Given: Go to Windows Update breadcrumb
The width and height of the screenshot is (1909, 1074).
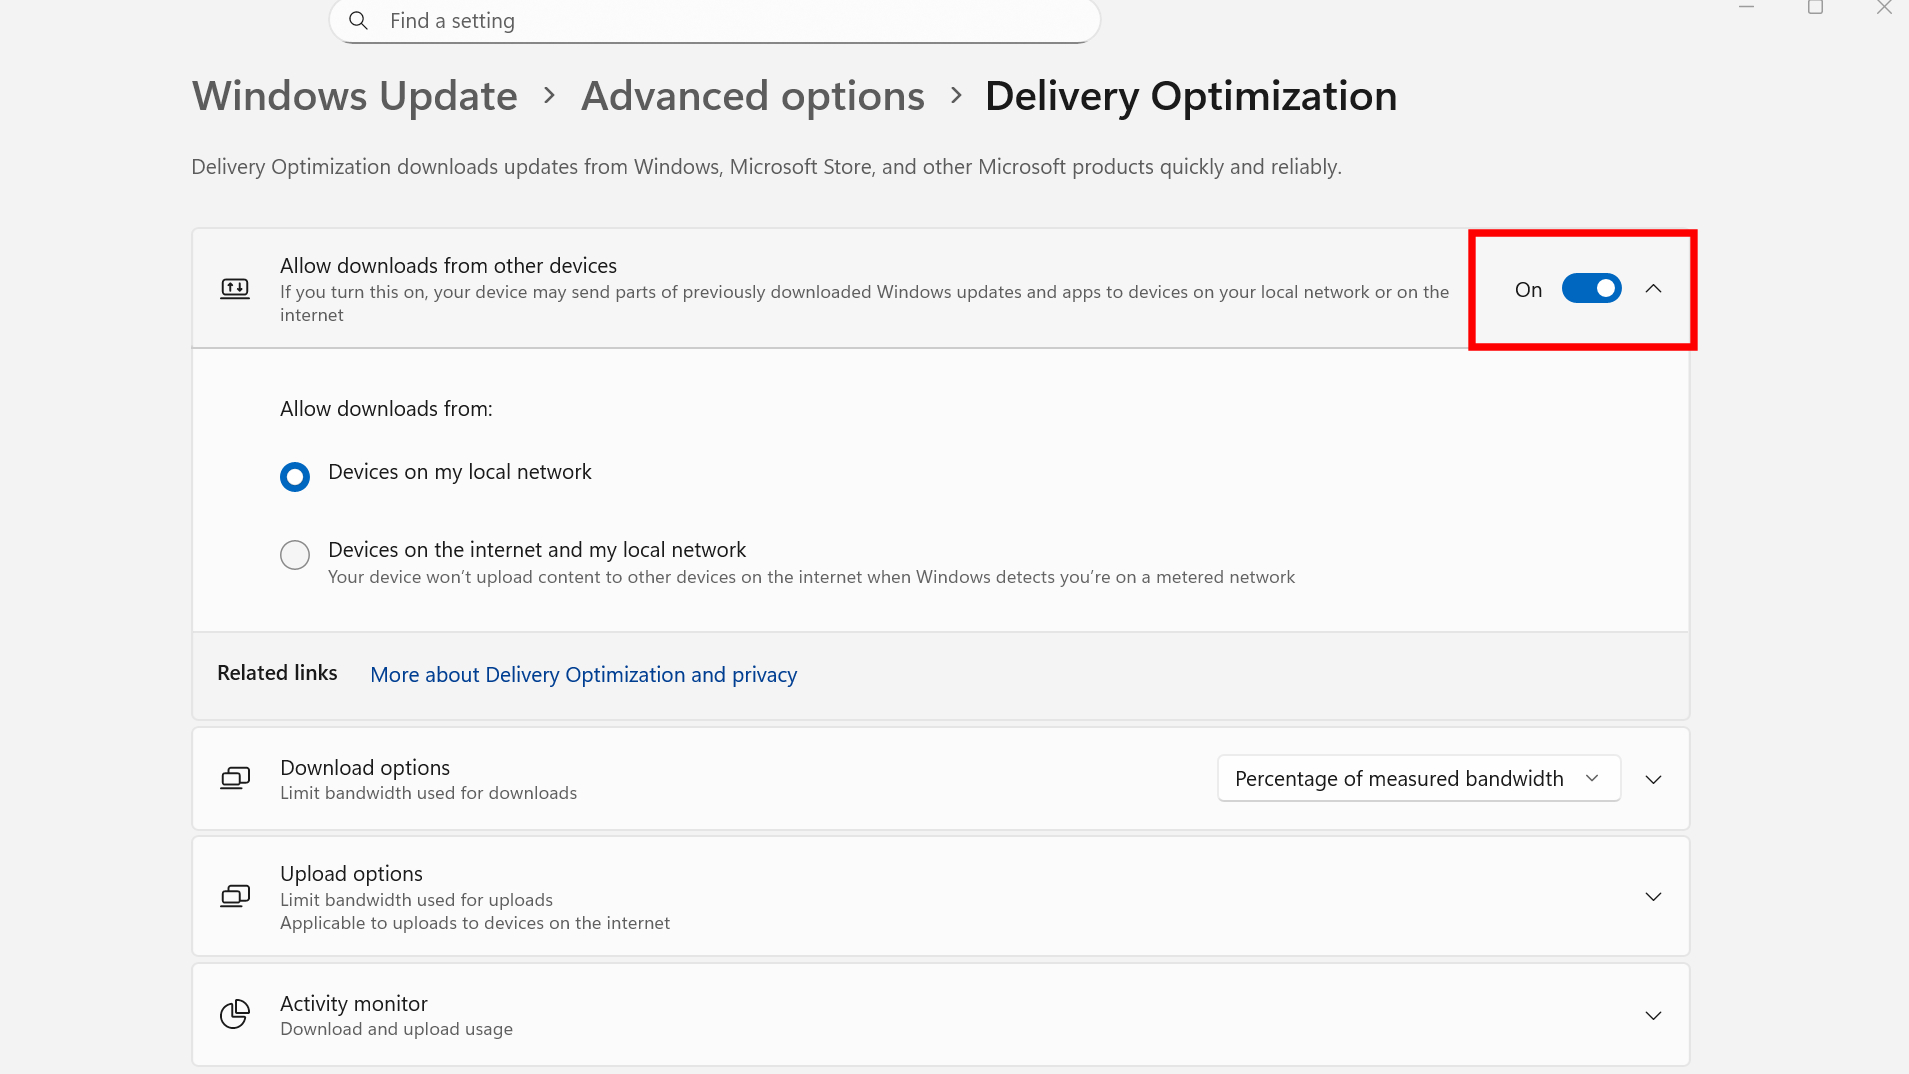Looking at the screenshot, I should pos(354,96).
